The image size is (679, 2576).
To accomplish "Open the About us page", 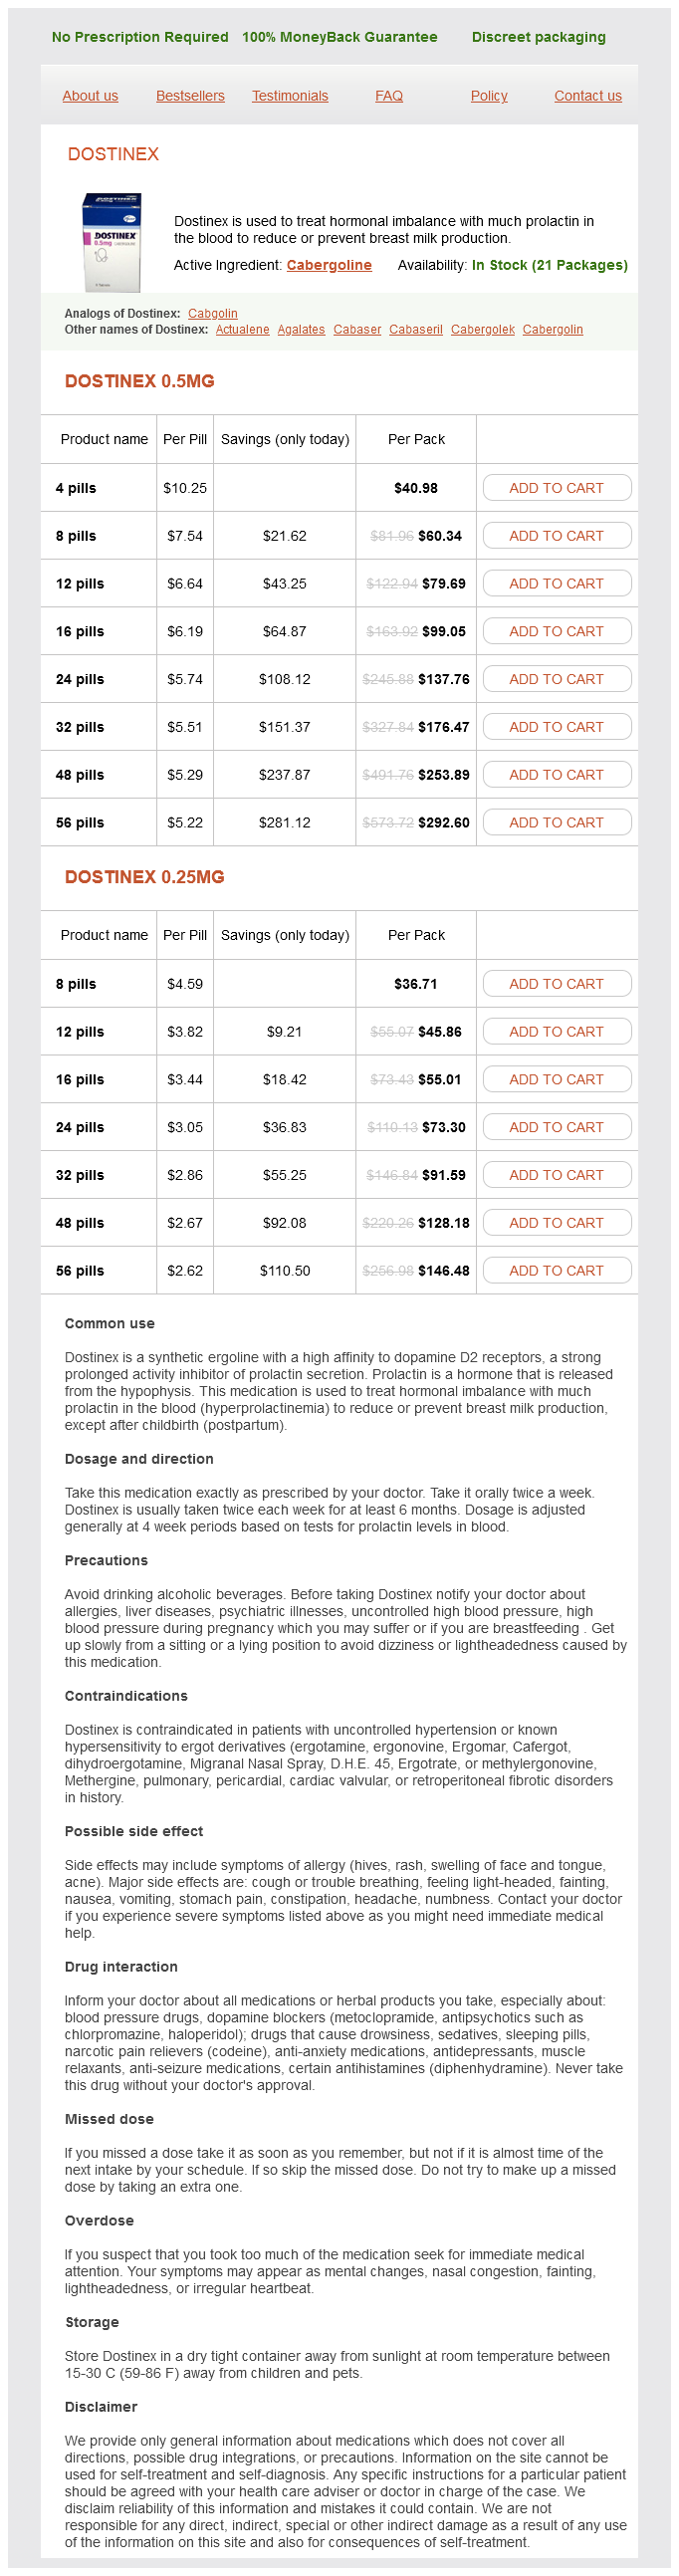I will (x=90, y=96).
